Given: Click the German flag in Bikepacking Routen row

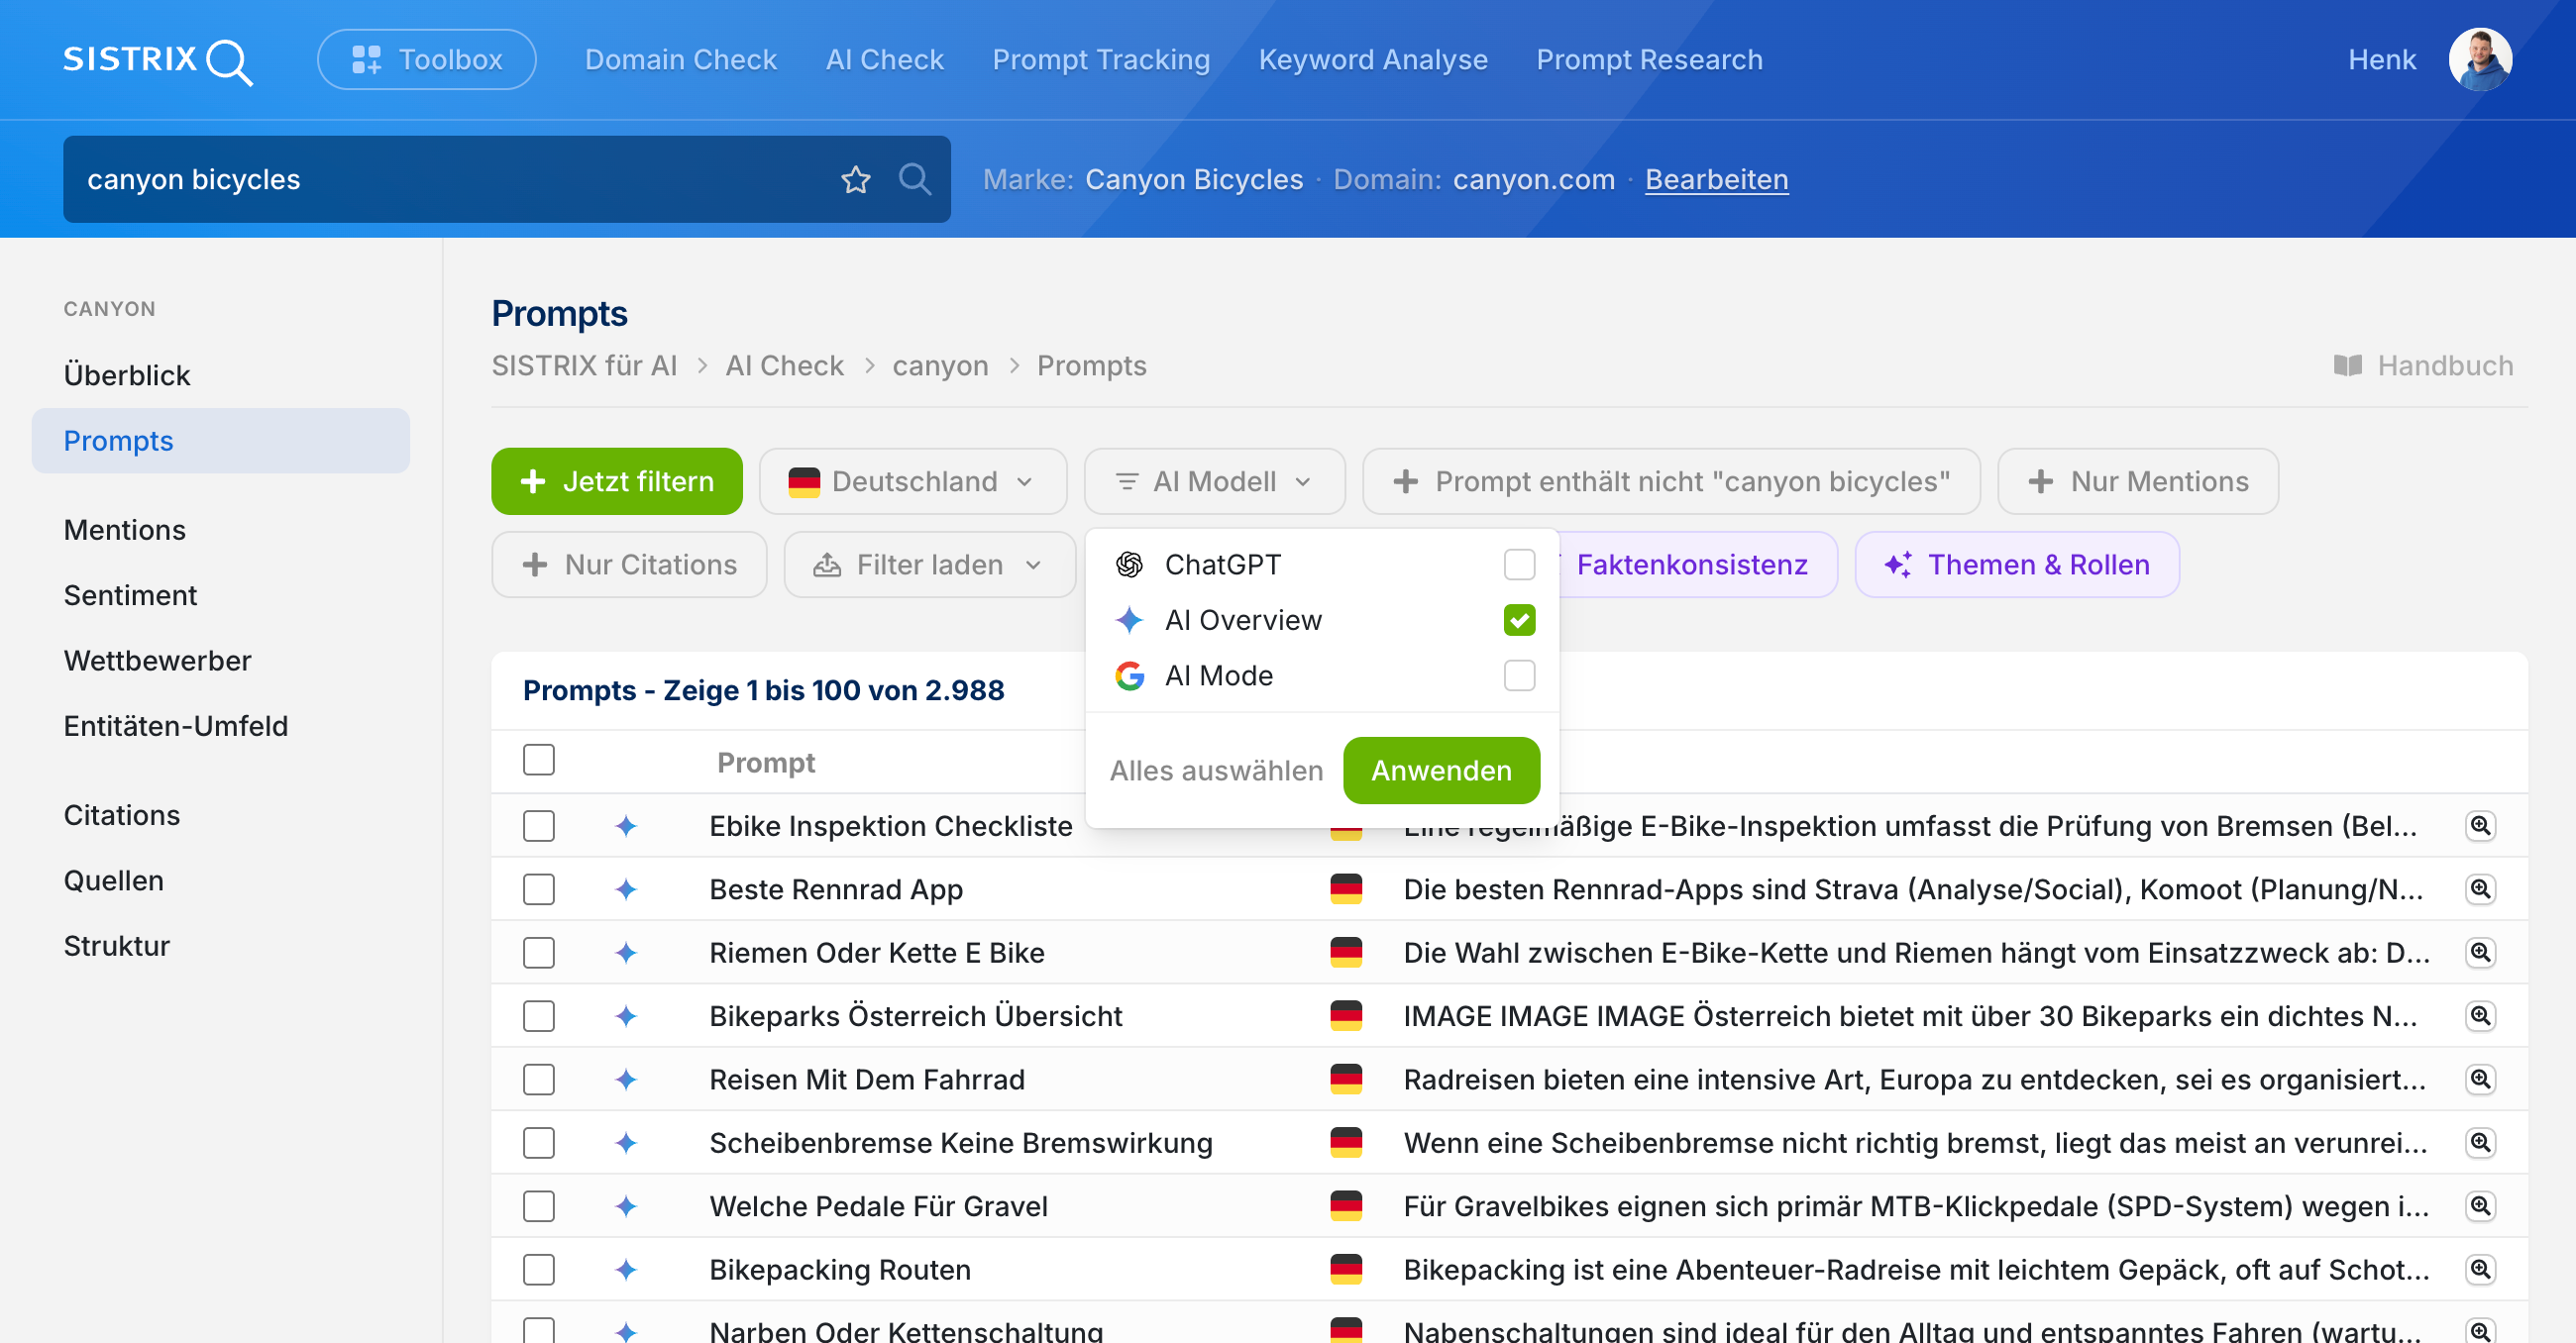Looking at the screenshot, I should 1346,1269.
